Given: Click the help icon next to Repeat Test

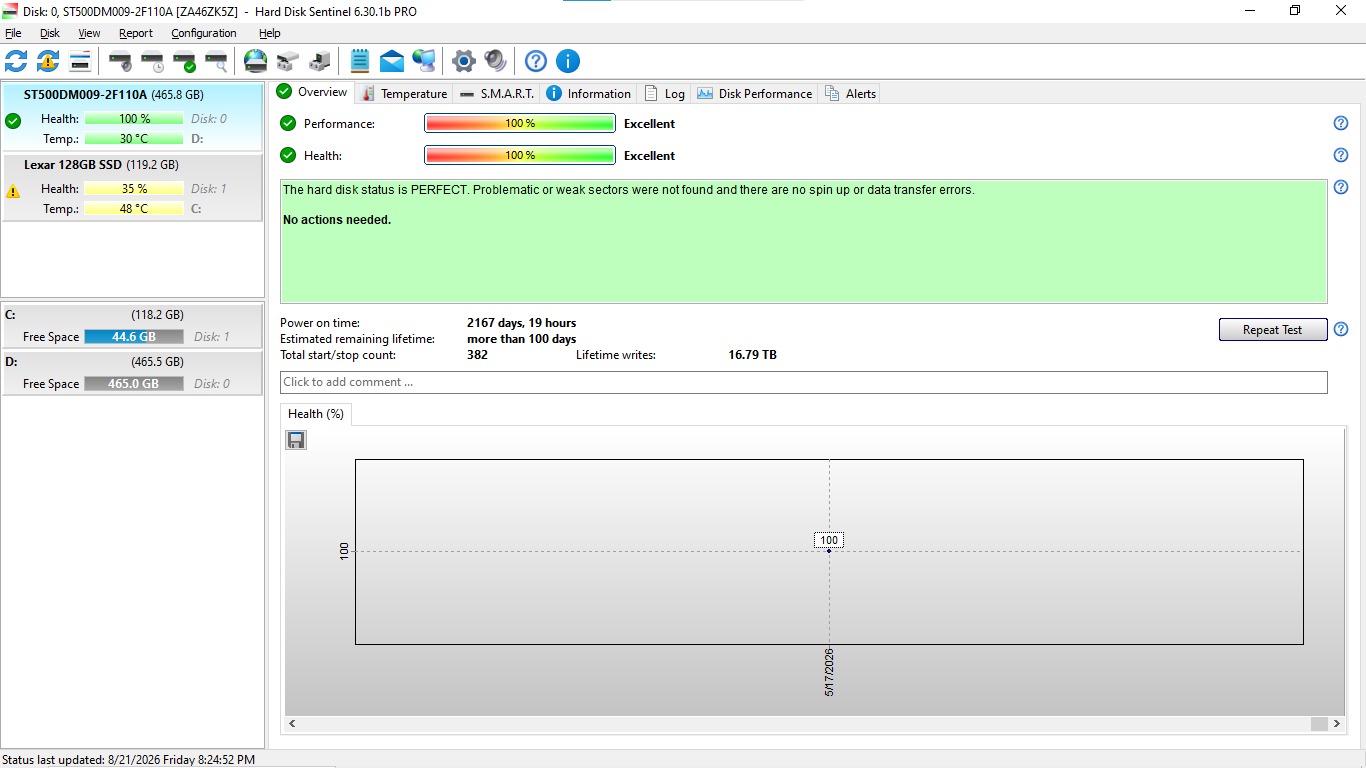Looking at the screenshot, I should (x=1341, y=329).
